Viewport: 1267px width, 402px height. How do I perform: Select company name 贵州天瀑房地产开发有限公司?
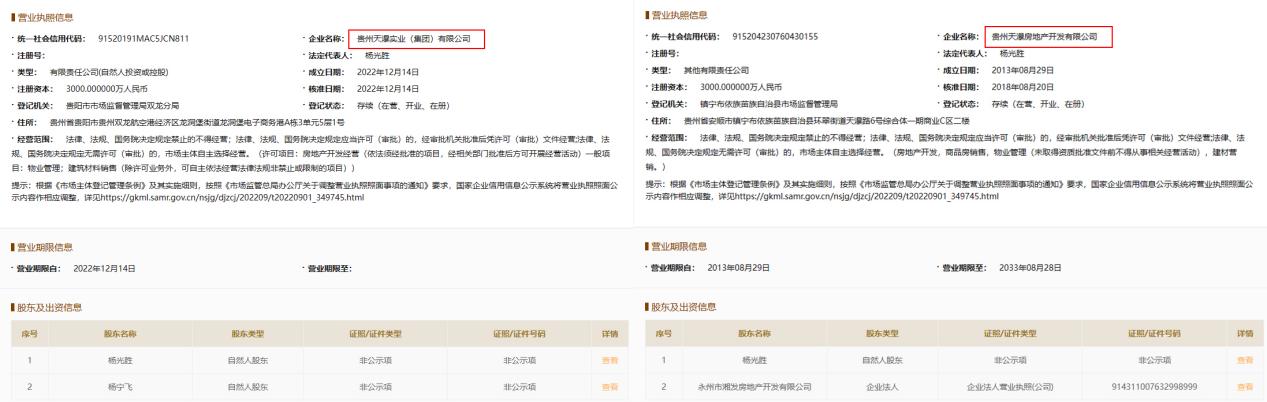pos(1044,37)
